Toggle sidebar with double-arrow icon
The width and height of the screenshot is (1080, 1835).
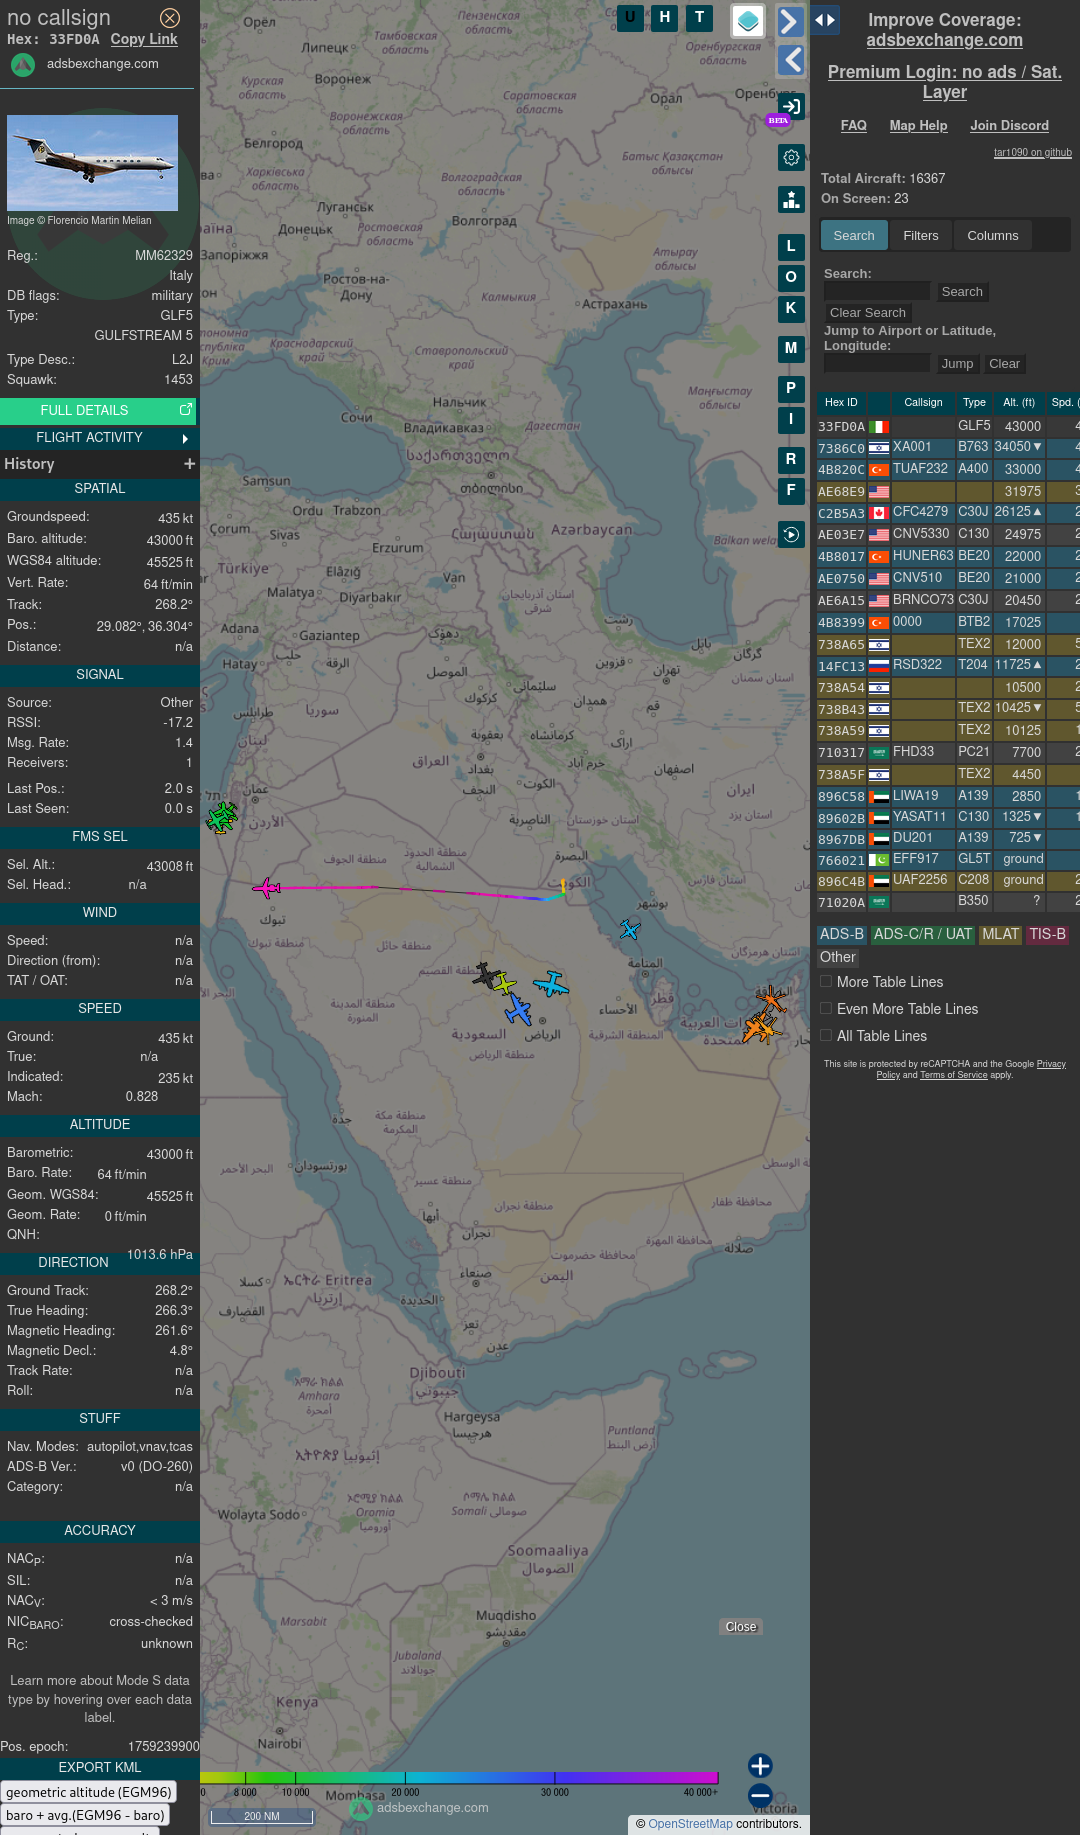825,20
